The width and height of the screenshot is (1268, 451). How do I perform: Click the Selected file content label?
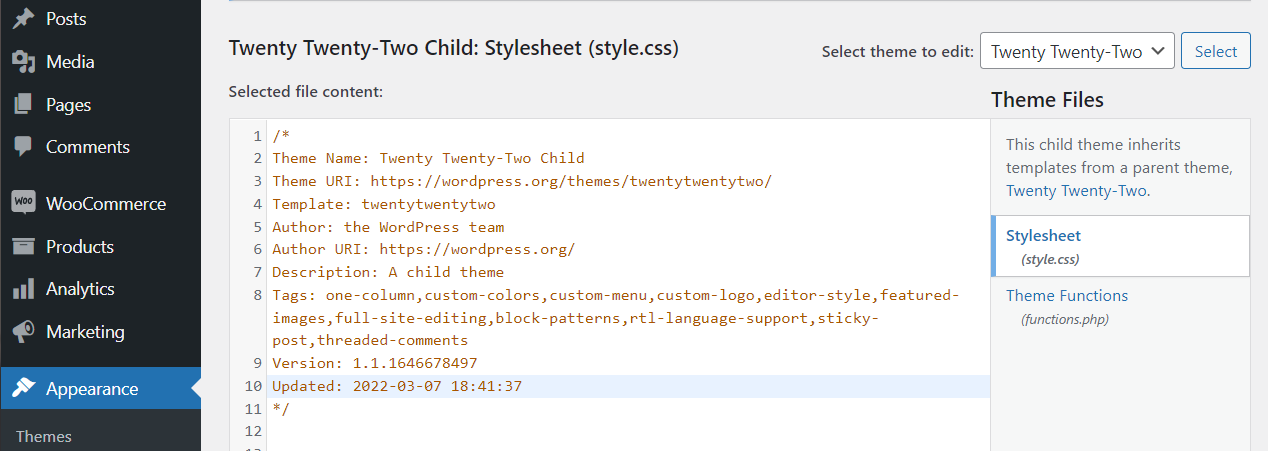point(306,92)
